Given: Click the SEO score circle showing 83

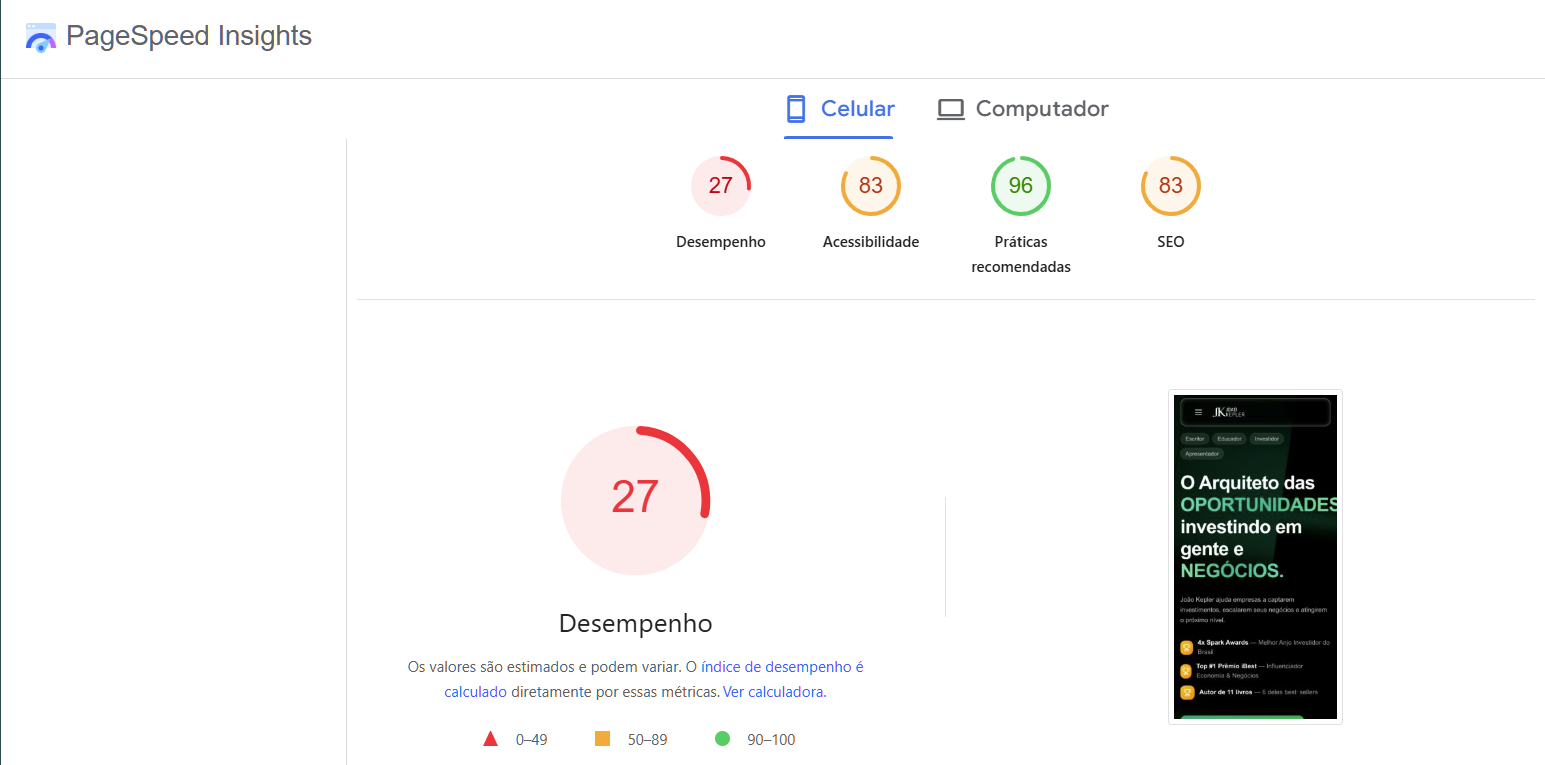Looking at the screenshot, I should point(1170,186).
